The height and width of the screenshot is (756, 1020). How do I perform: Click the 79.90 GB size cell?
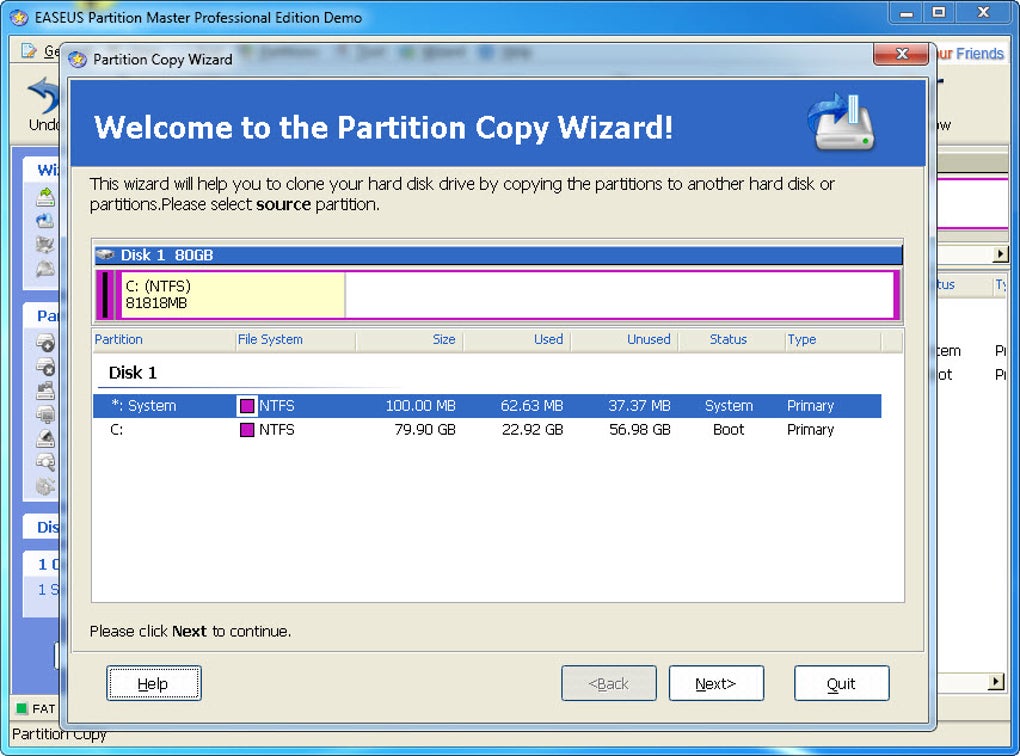click(425, 430)
